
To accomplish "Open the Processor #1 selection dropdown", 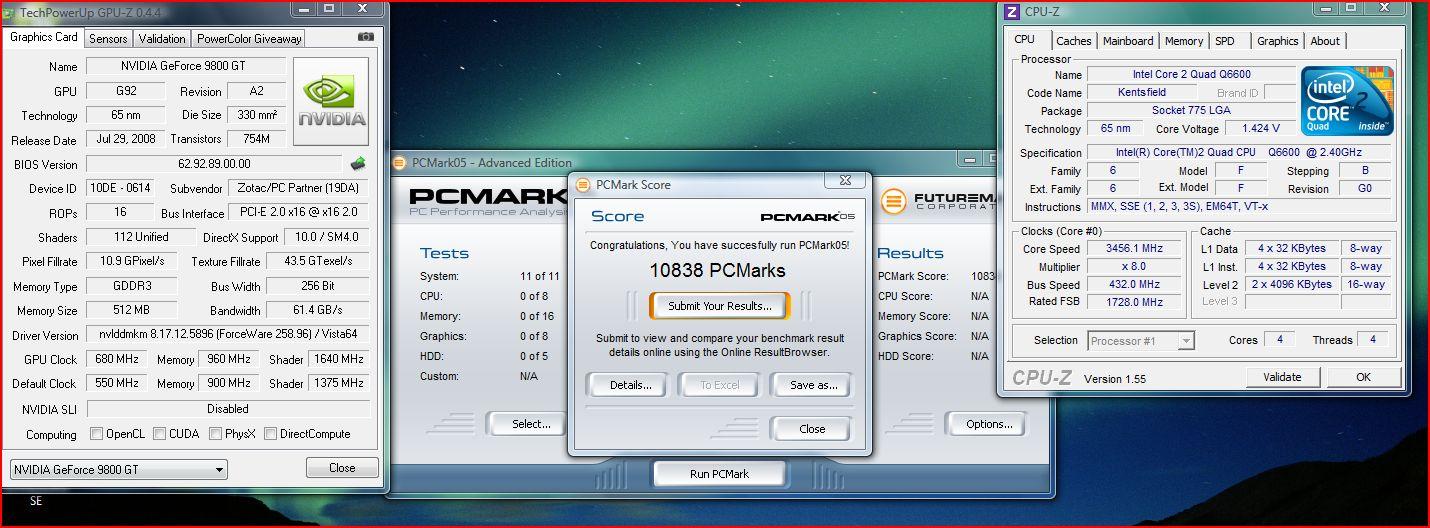I will point(1141,340).
